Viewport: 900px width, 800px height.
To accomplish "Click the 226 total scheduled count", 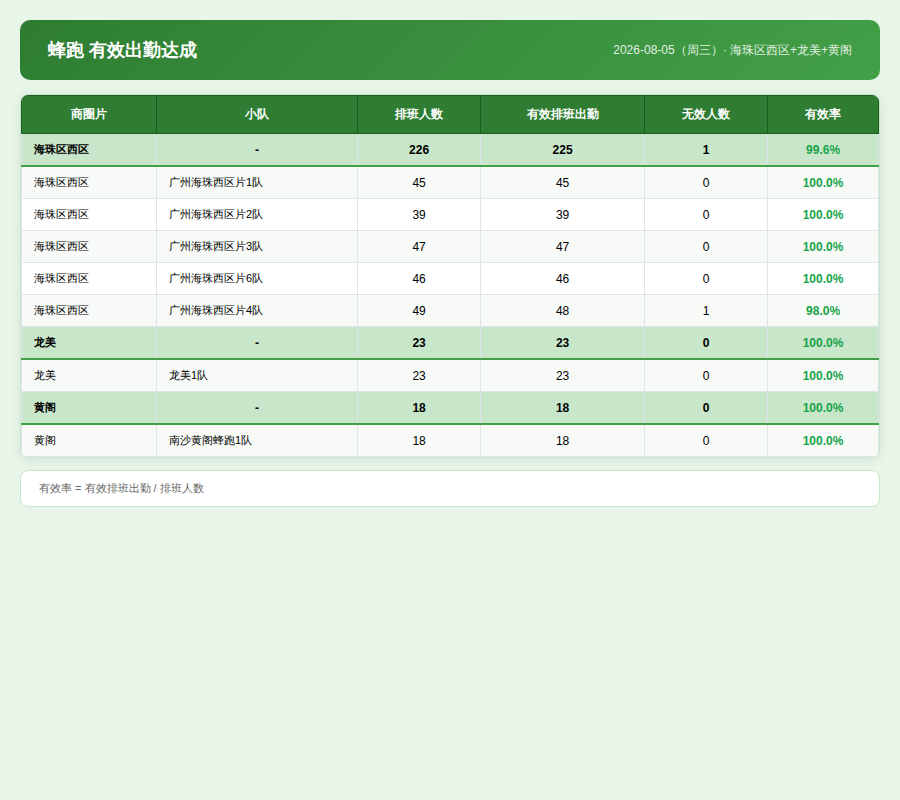I will click(x=419, y=150).
